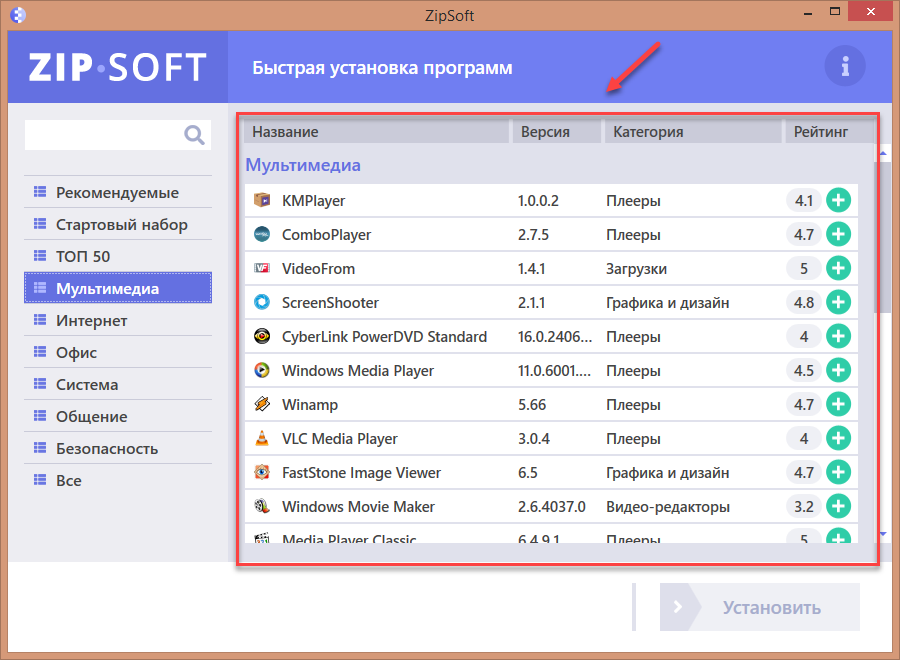Select the Windows Movie Maker name text
Image resolution: width=900 pixels, height=660 pixels.
tap(358, 507)
